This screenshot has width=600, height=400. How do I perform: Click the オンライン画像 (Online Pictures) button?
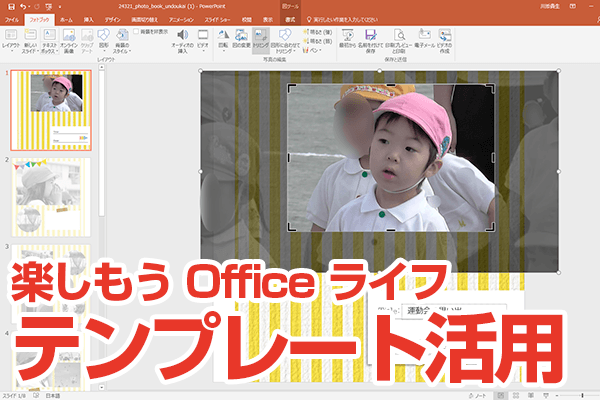click(69, 41)
